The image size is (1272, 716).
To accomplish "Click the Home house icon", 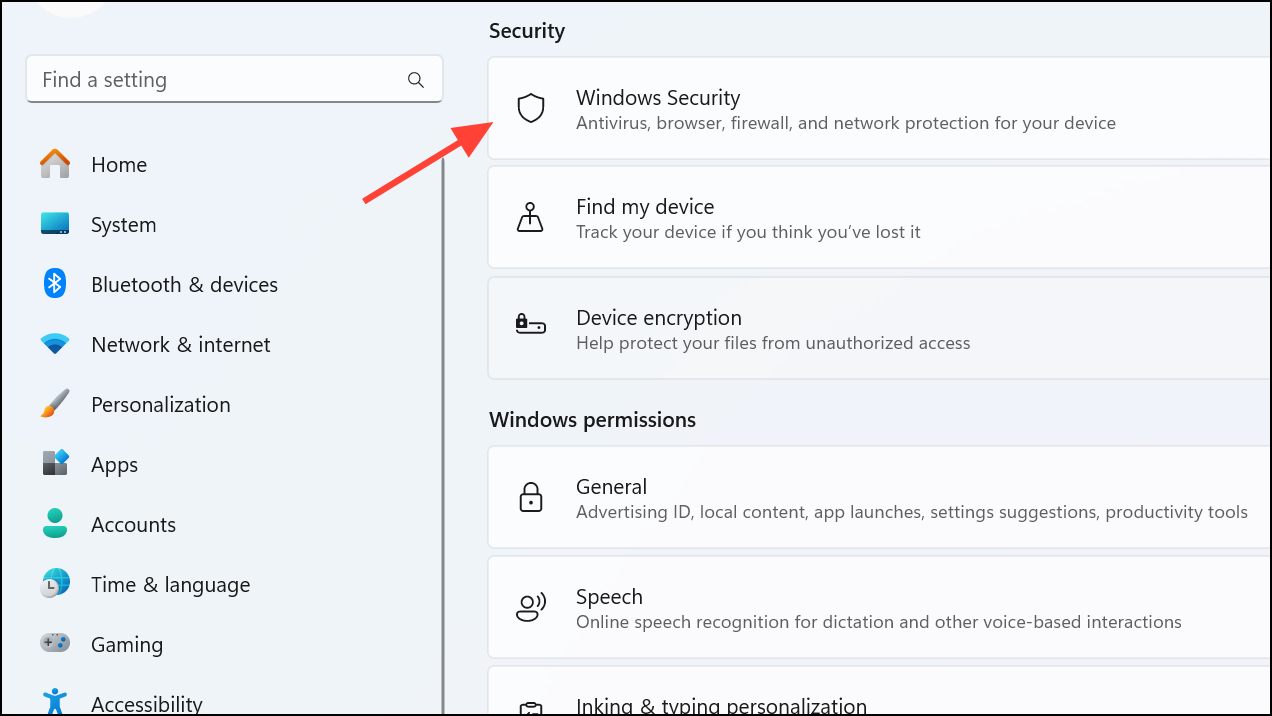I will (55, 164).
